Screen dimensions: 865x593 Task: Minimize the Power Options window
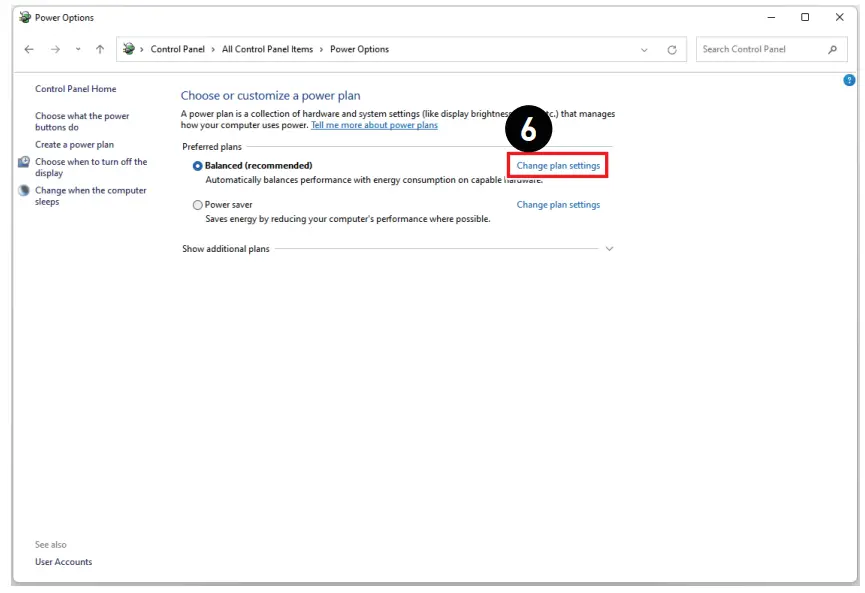pyautogui.click(x=771, y=17)
